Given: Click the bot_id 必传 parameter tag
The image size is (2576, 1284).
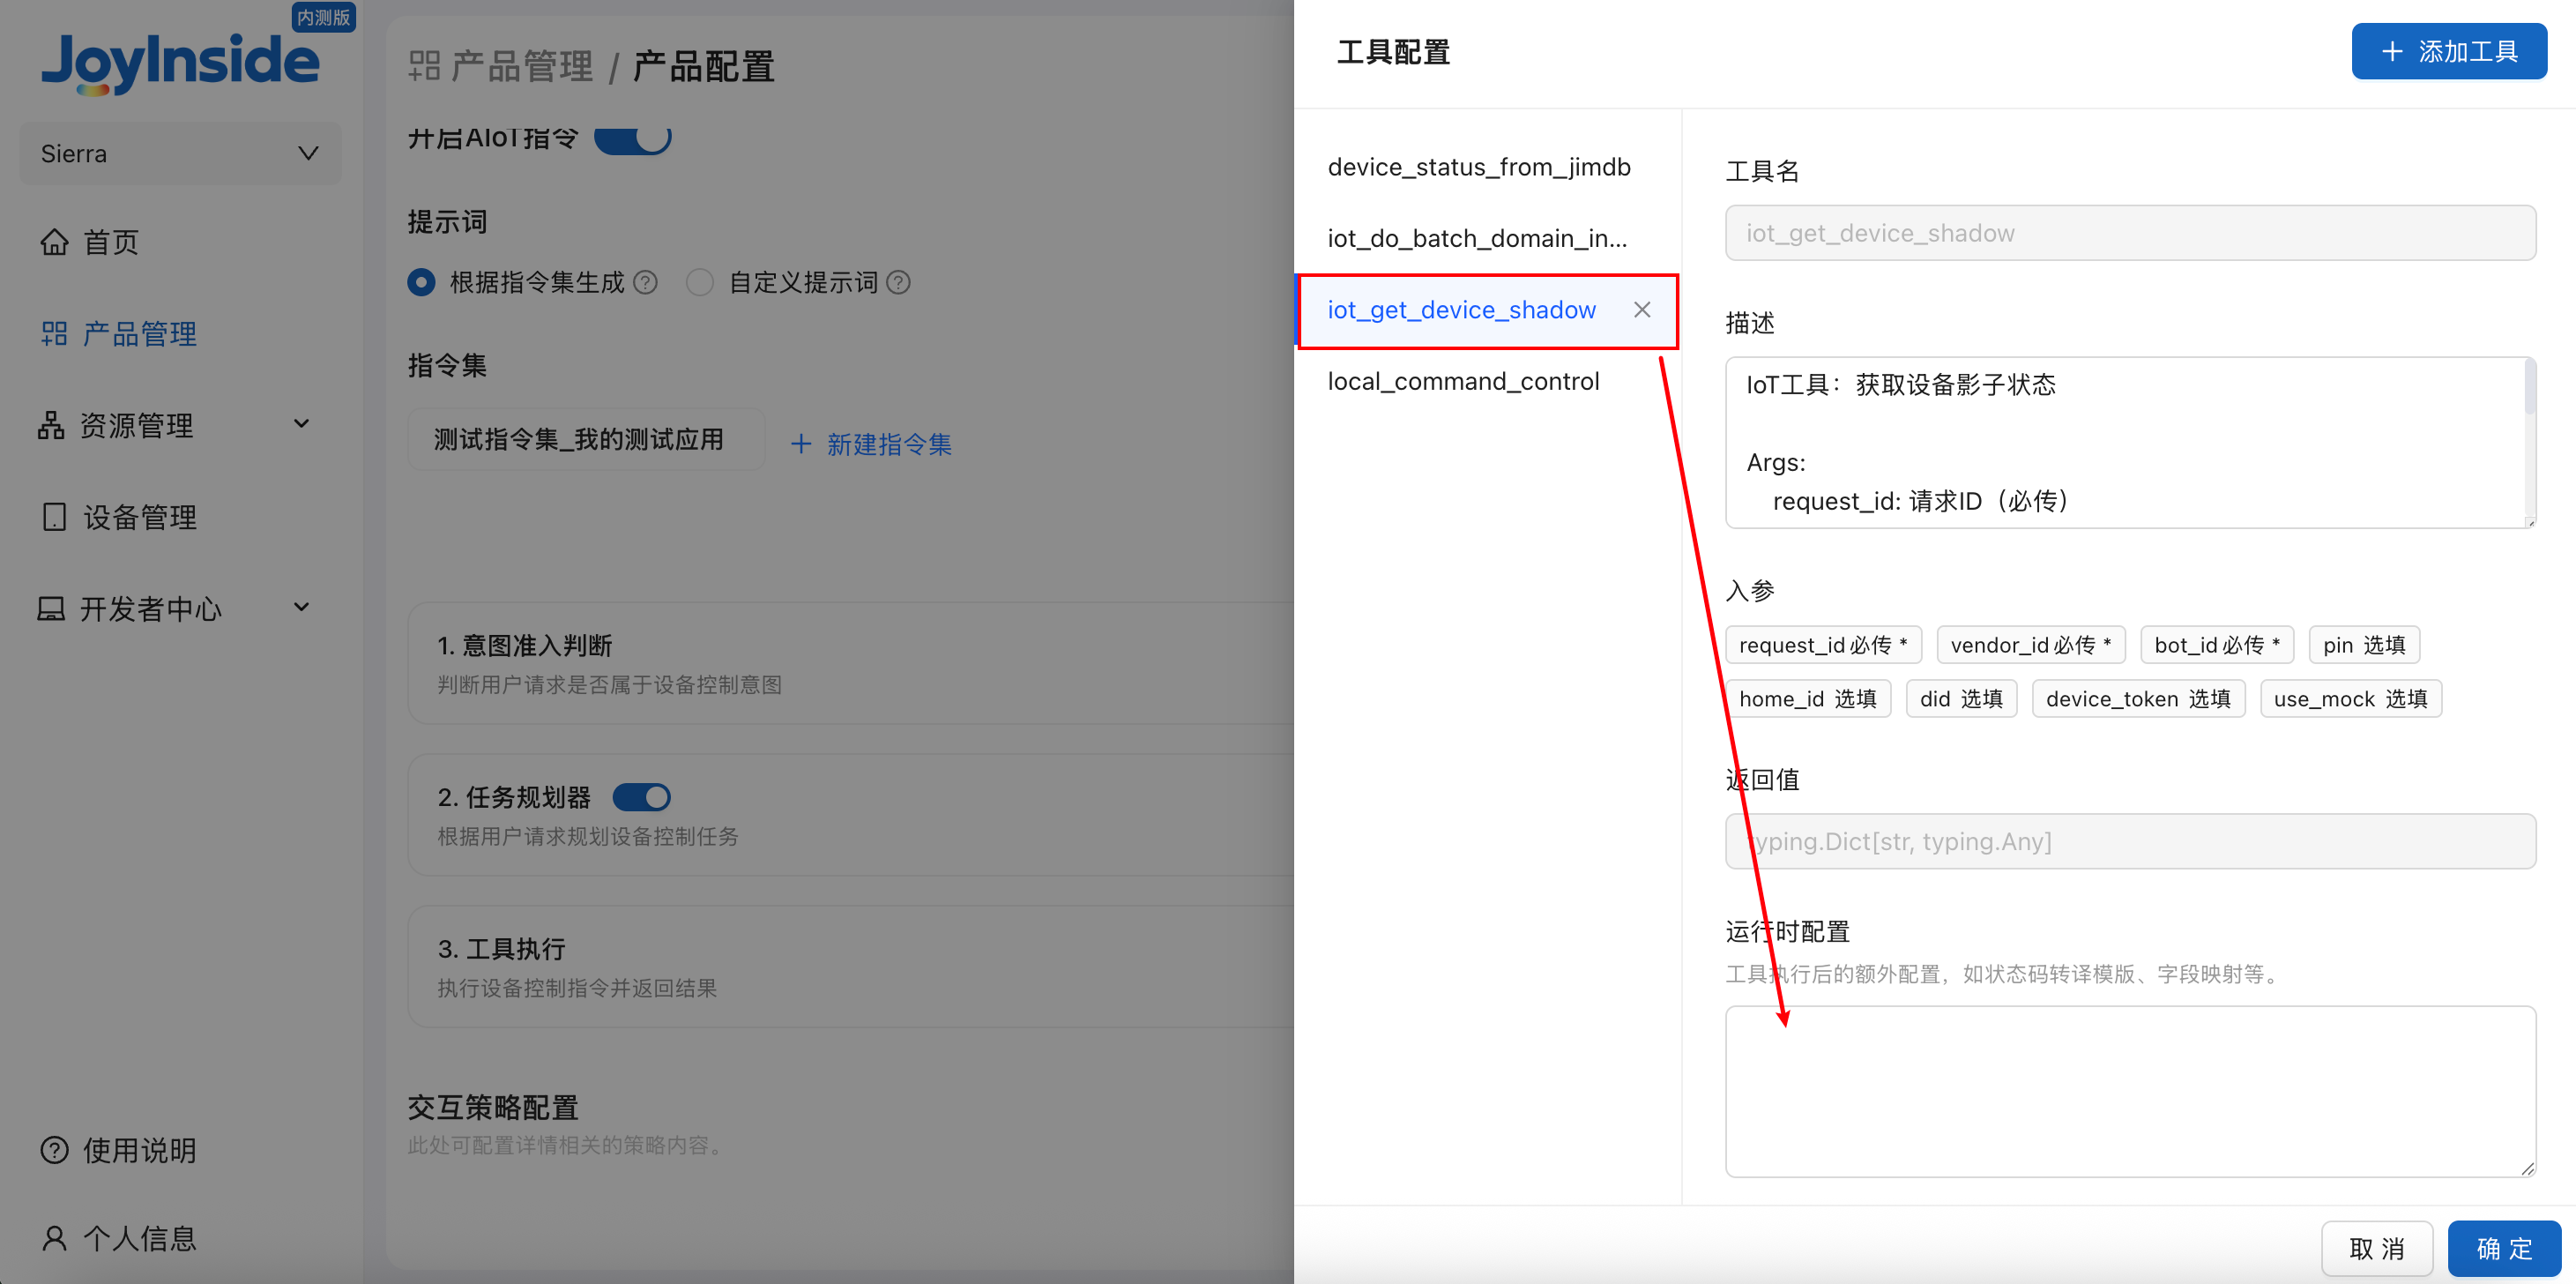Looking at the screenshot, I should tap(2217, 645).
